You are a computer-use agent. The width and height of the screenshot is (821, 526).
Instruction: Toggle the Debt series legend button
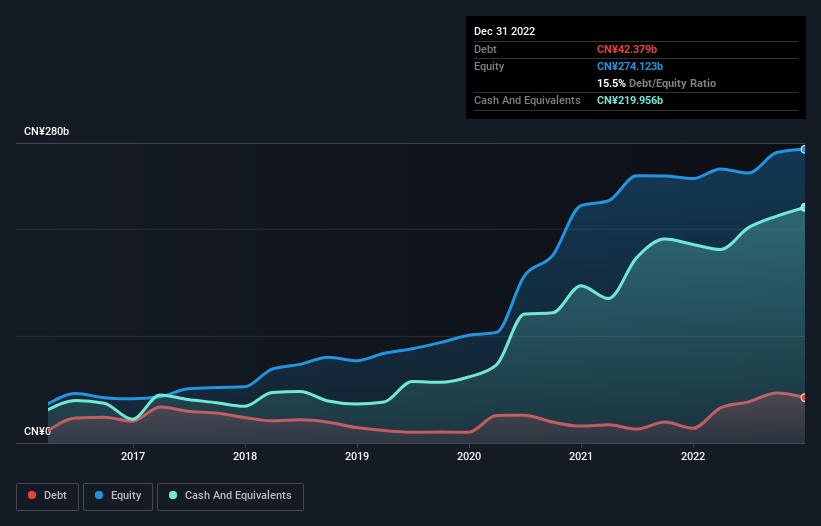click(48, 496)
